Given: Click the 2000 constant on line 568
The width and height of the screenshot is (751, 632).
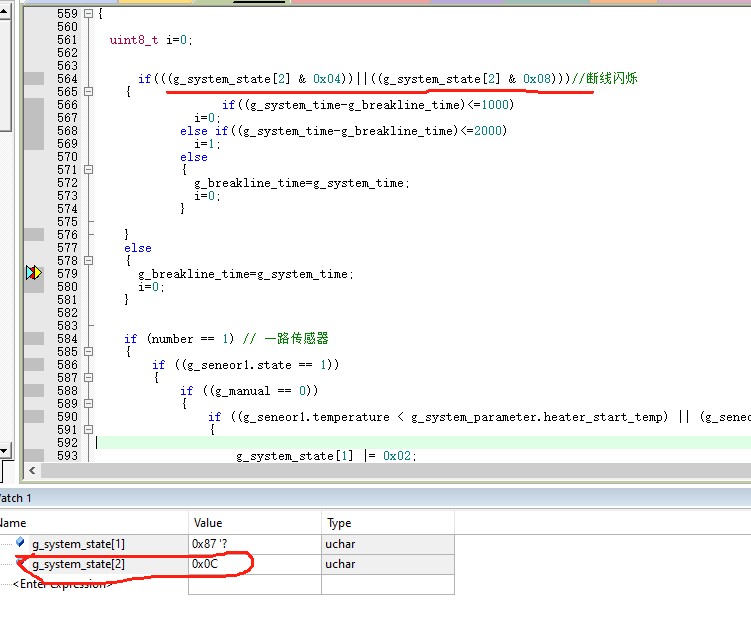Looking at the screenshot, I should coord(488,131).
